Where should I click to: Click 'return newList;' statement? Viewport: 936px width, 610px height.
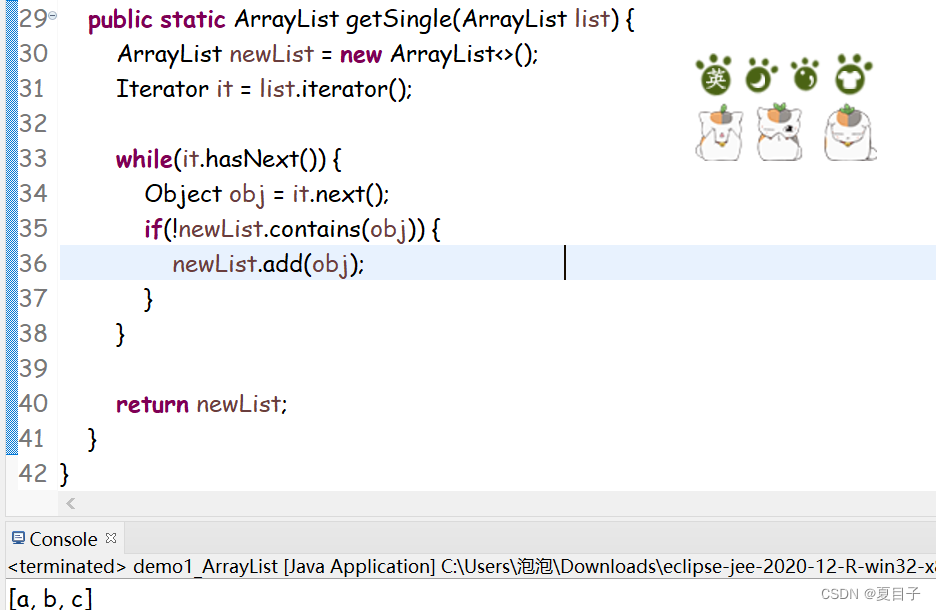coord(201,404)
